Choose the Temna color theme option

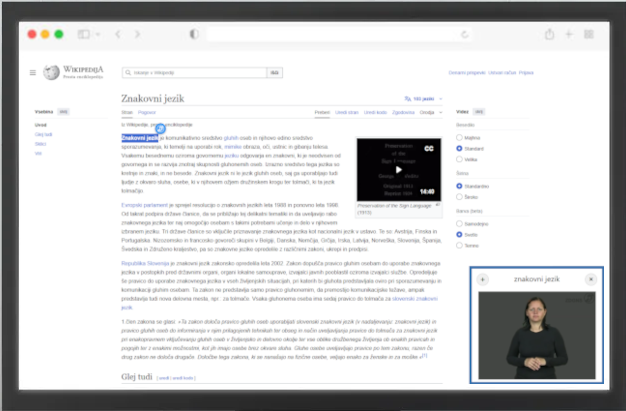click(459, 243)
